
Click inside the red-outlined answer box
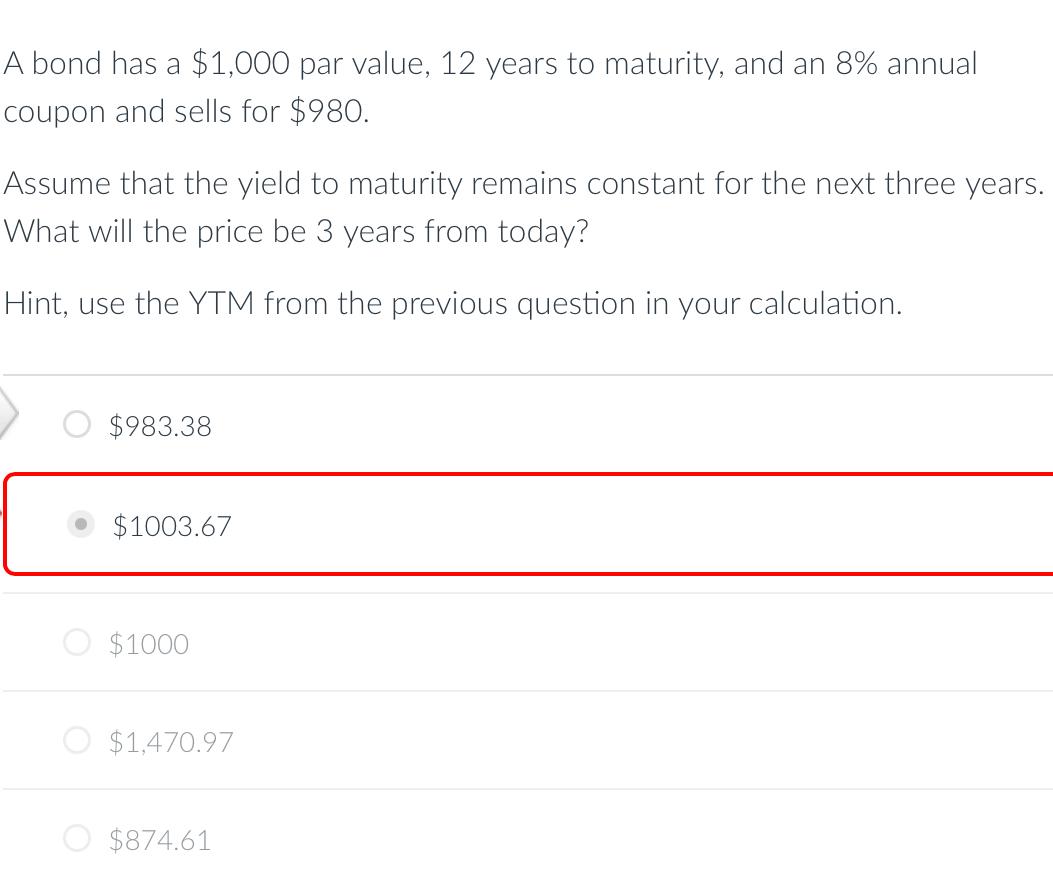[x=529, y=524]
